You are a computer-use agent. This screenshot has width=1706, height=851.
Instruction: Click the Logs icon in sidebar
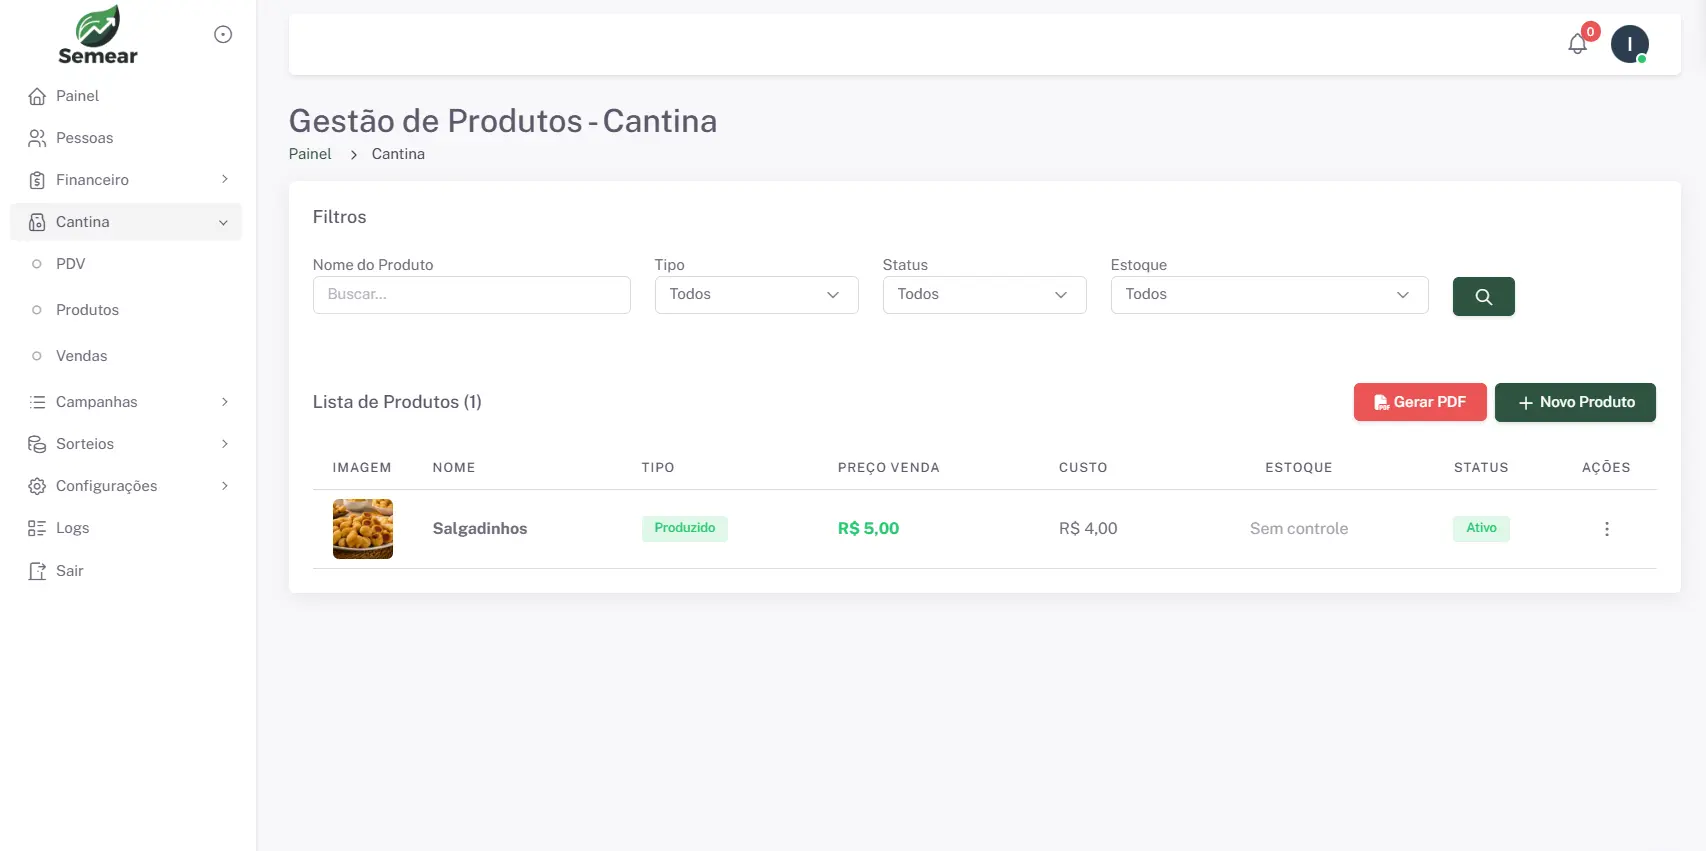pyautogui.click(x=37, y=528)
